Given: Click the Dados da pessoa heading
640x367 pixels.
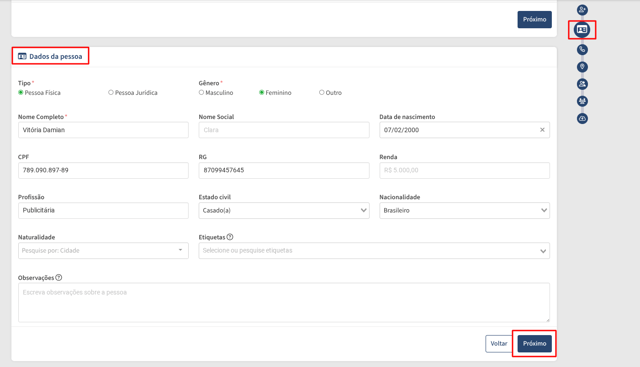Looking at the screenshot, I should [56, 56].
